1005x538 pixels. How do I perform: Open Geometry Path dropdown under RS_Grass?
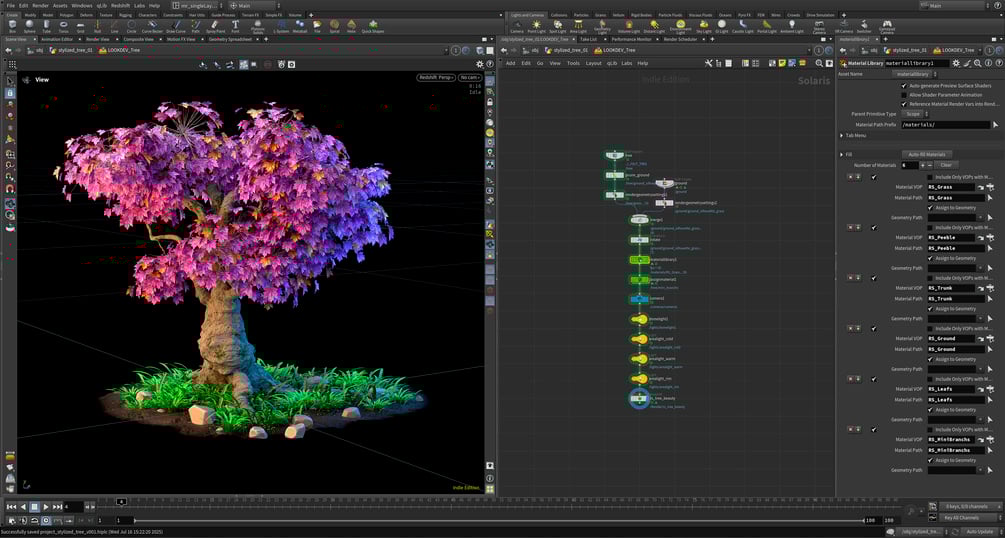click(980, 217)
